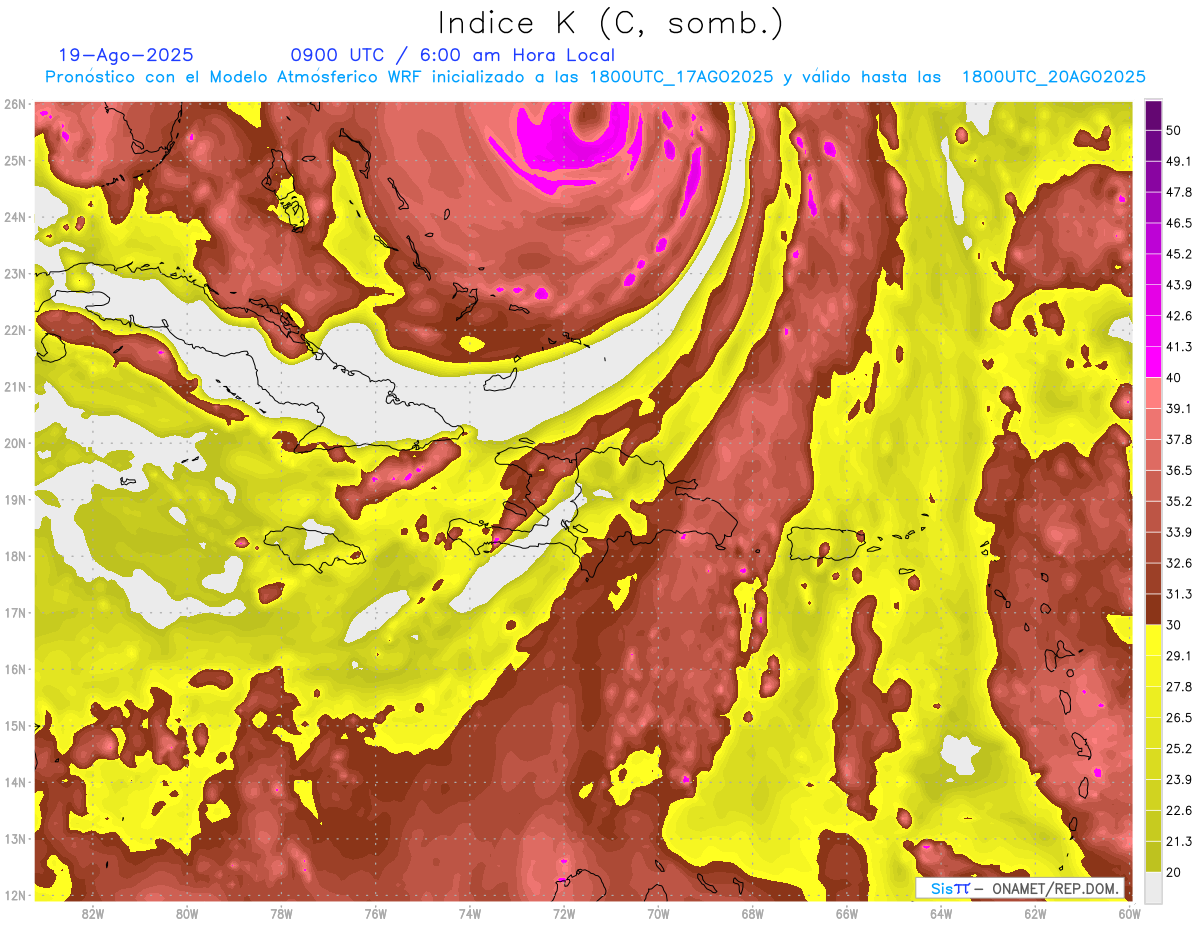Select the latitude label "22N"
Image resolution: width=1200 pixels, height=927 pixels.
coord(14,330)
